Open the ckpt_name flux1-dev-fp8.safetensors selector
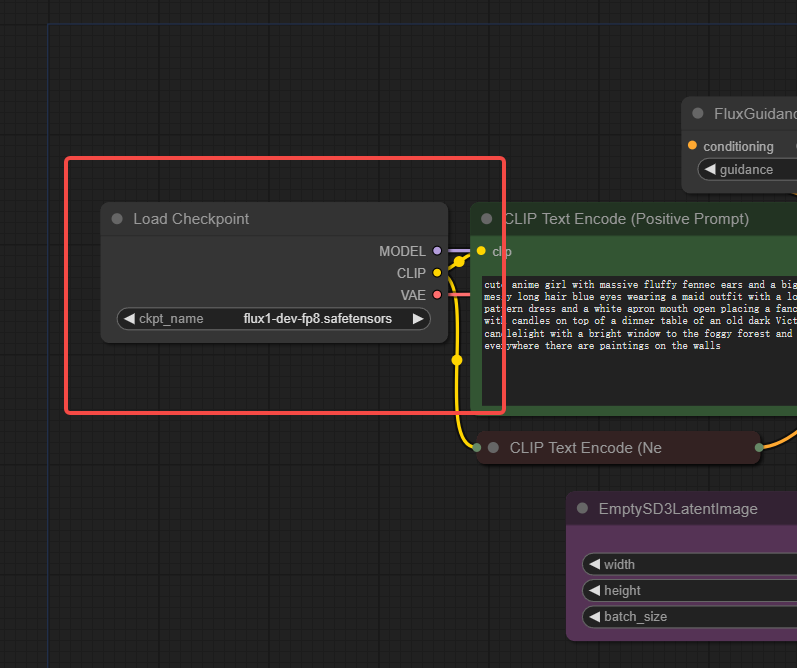 click(x=273, y=319)
